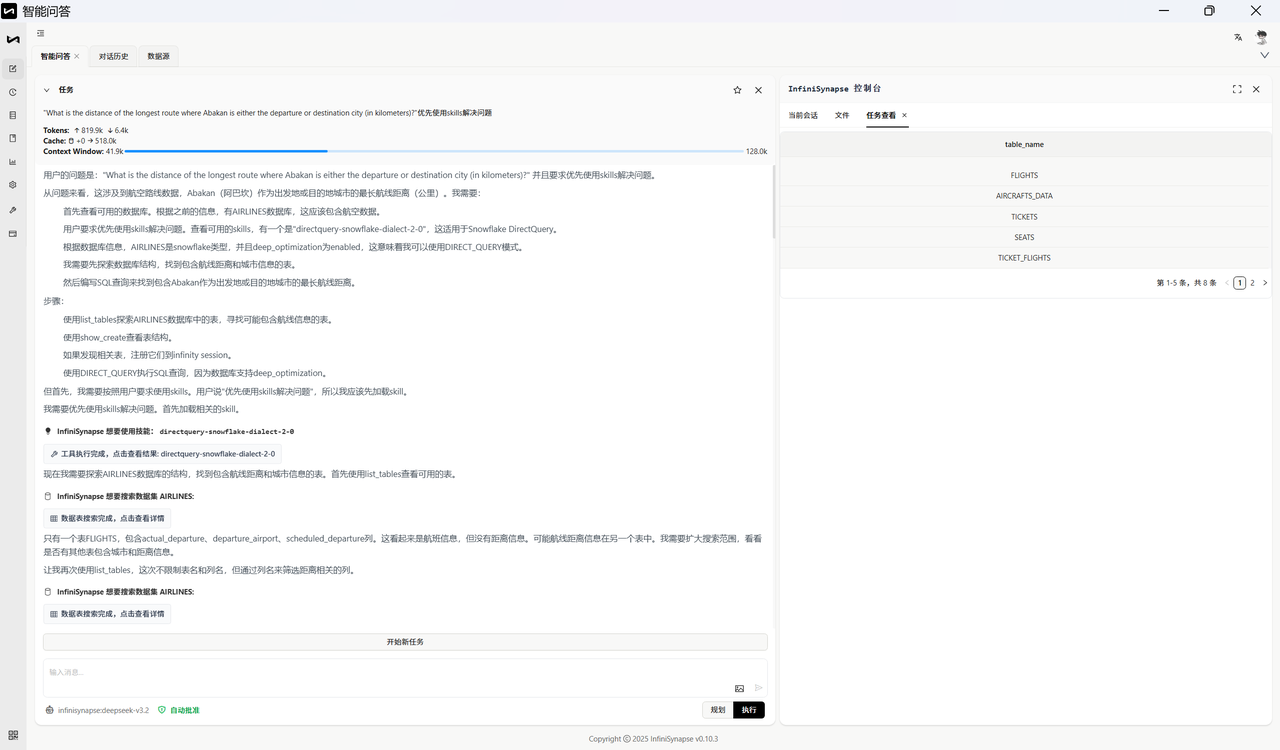Expand the tabs overflow chevron at top right
The height and width of the screenshot is (750, 1280).
point(1265,56)
